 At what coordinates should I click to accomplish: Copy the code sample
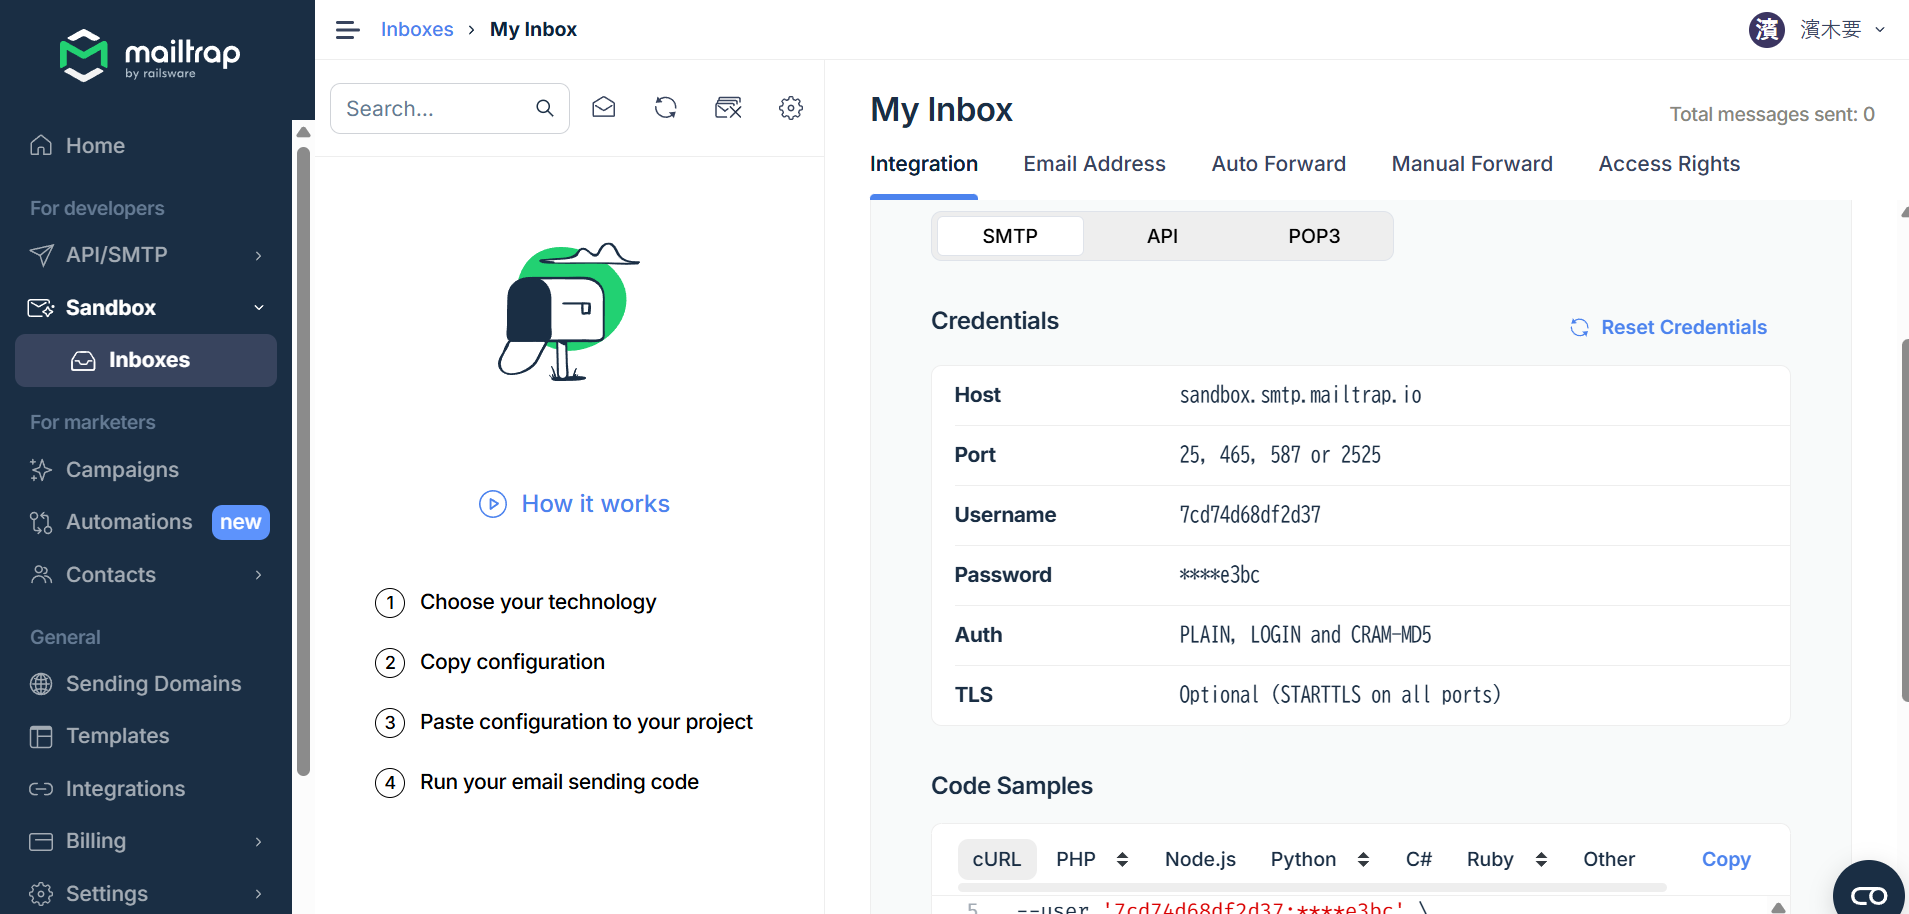tap(1725, 859)
